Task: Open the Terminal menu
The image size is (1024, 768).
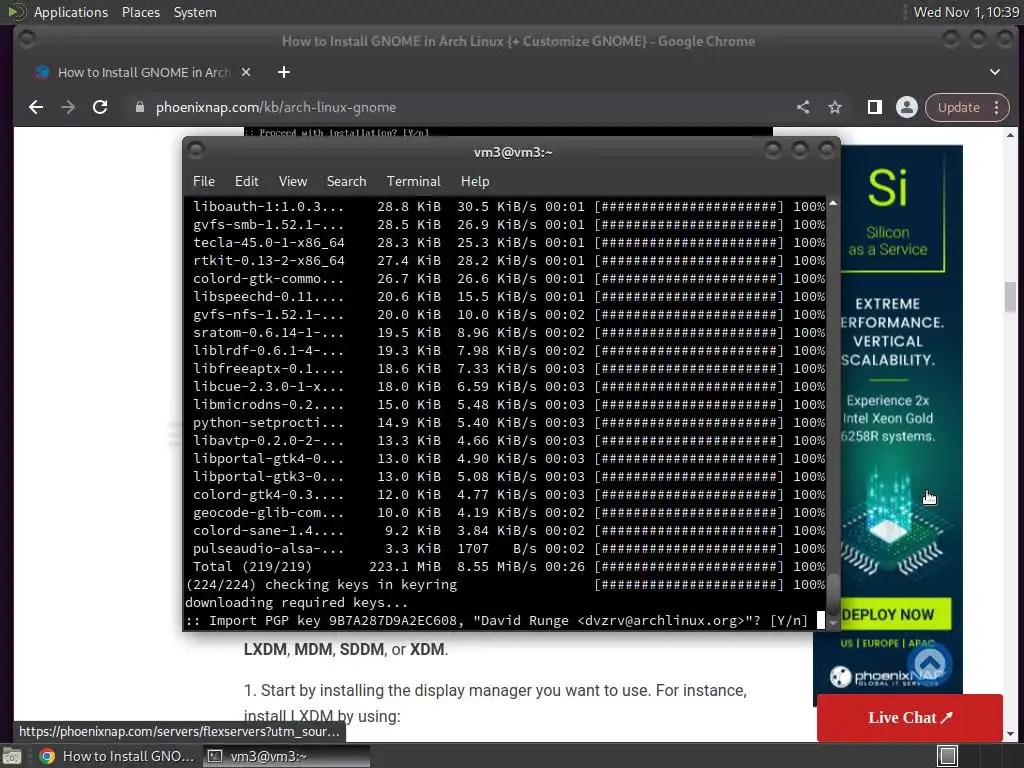Action: 413,182
